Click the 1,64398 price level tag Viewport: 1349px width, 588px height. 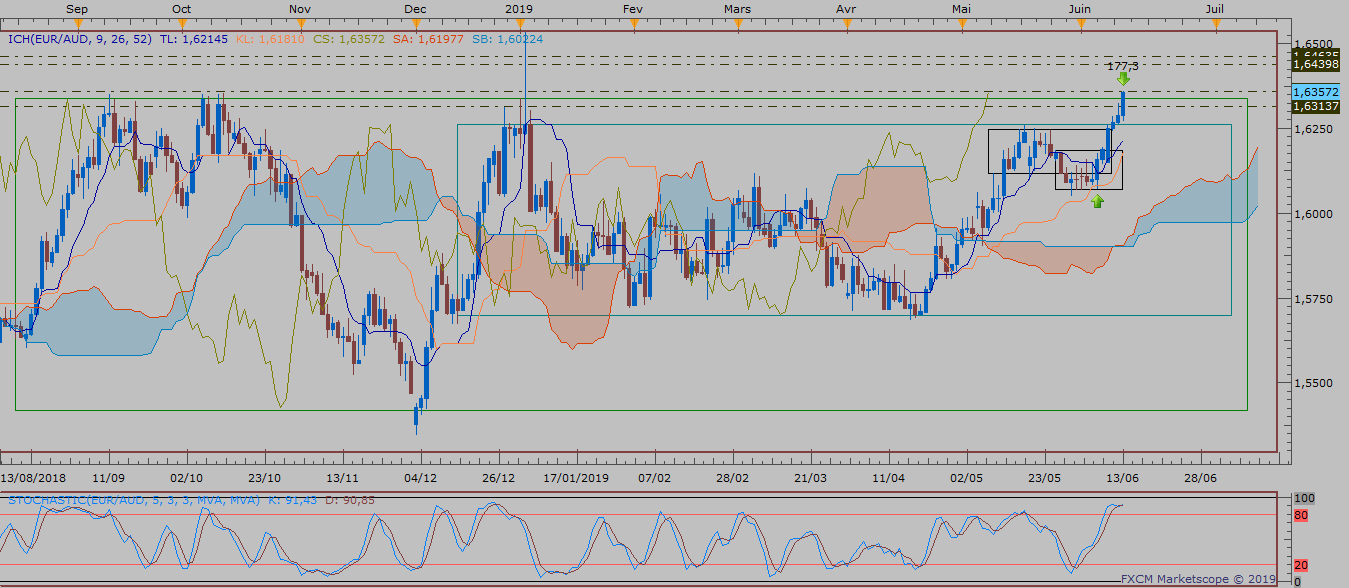coord(1316,64)
